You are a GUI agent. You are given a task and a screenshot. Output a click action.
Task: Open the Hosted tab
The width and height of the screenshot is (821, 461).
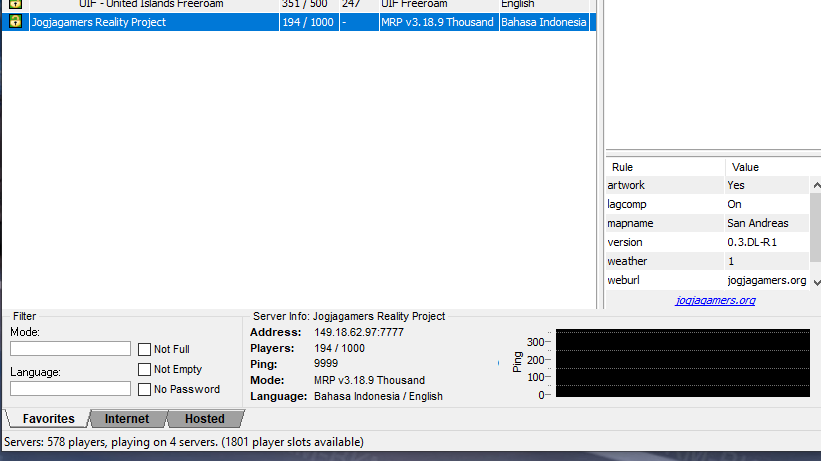[x=205, y=419]
